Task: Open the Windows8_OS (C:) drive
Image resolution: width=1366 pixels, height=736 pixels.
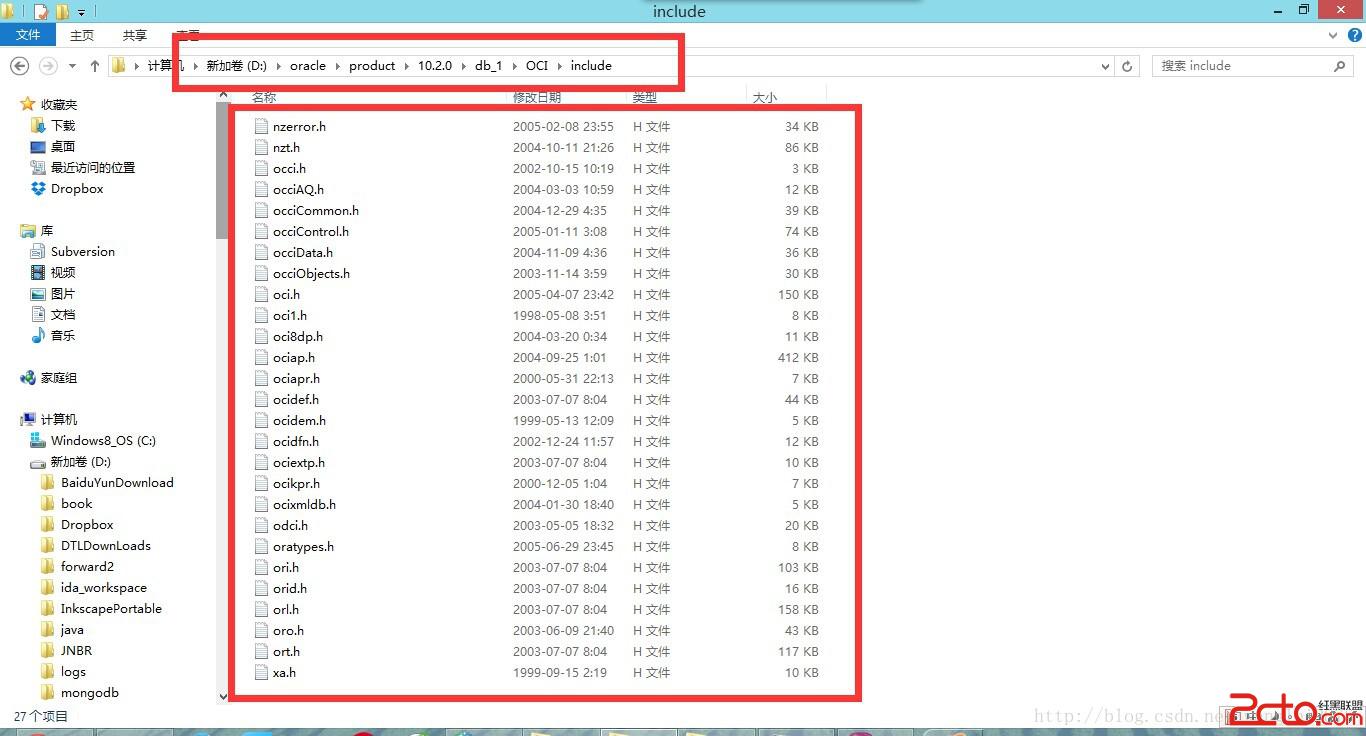Action: click(103, 440)
